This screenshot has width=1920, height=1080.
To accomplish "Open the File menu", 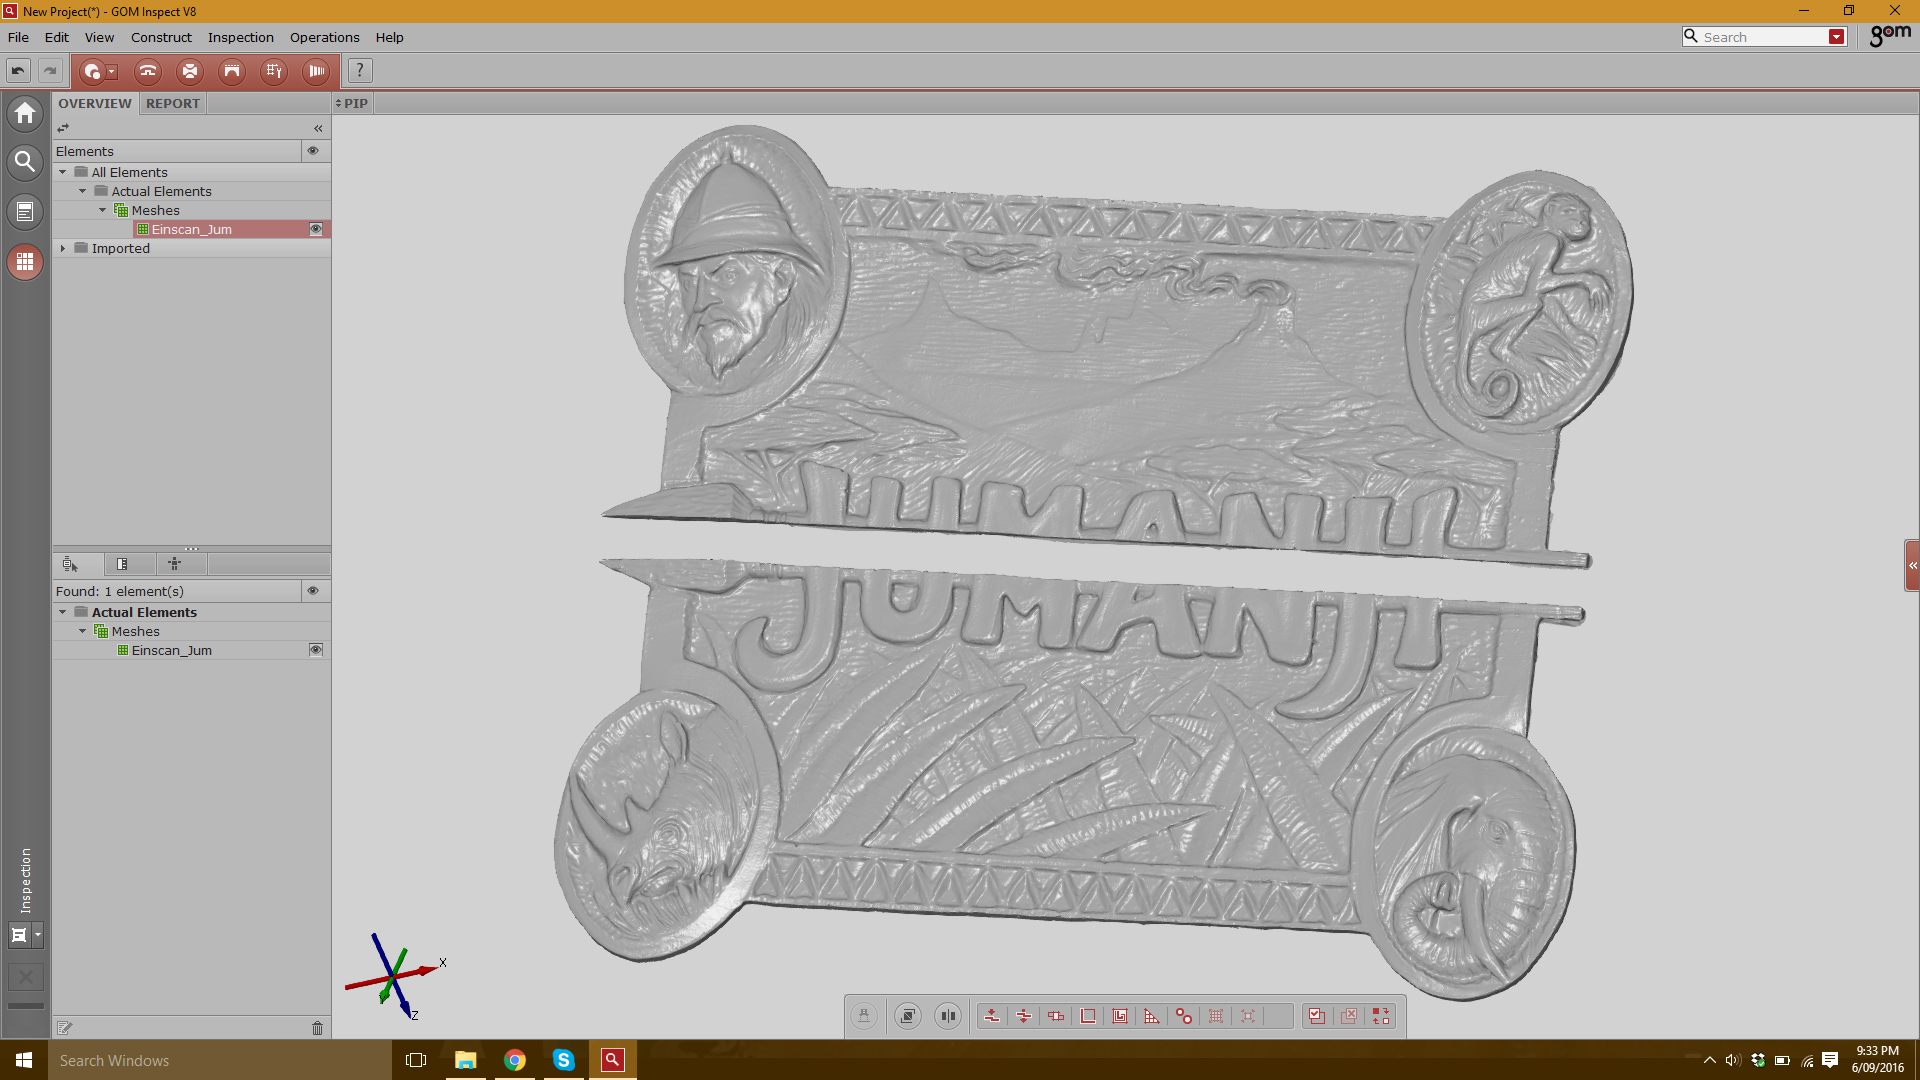I will 18,37.
